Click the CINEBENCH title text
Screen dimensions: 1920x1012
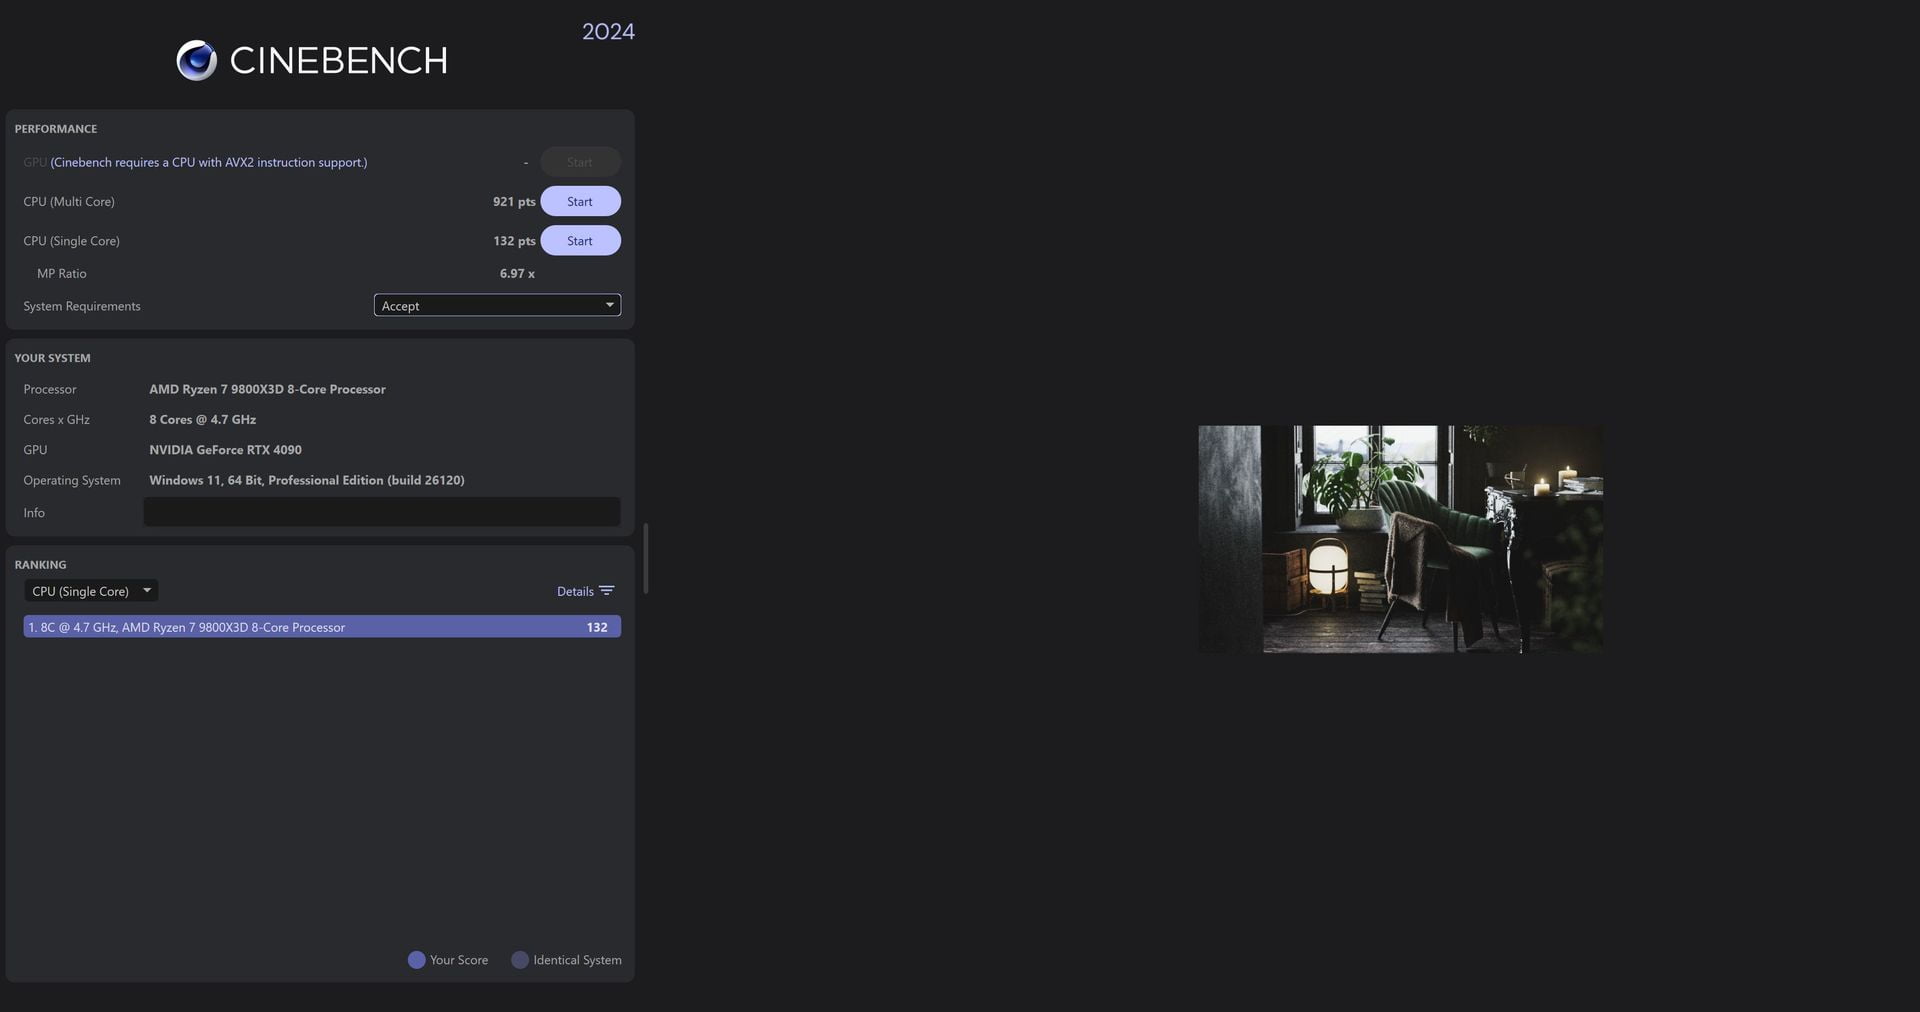coord(338,61)
